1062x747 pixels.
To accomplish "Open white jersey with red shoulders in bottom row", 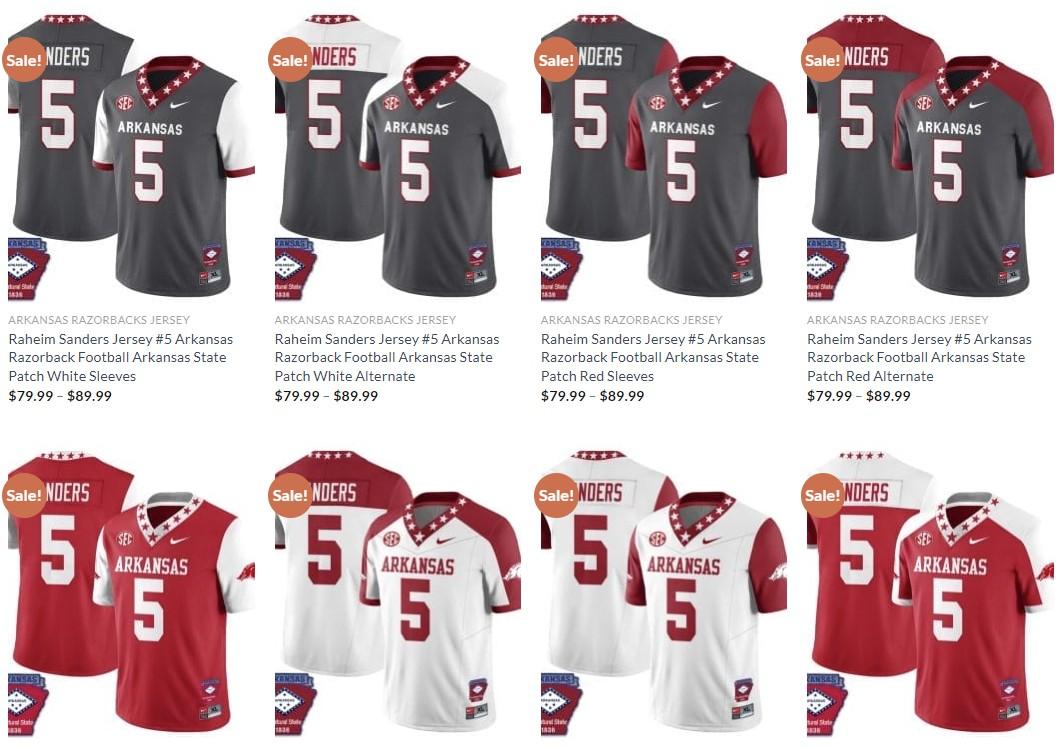I will tap(398, 593).
